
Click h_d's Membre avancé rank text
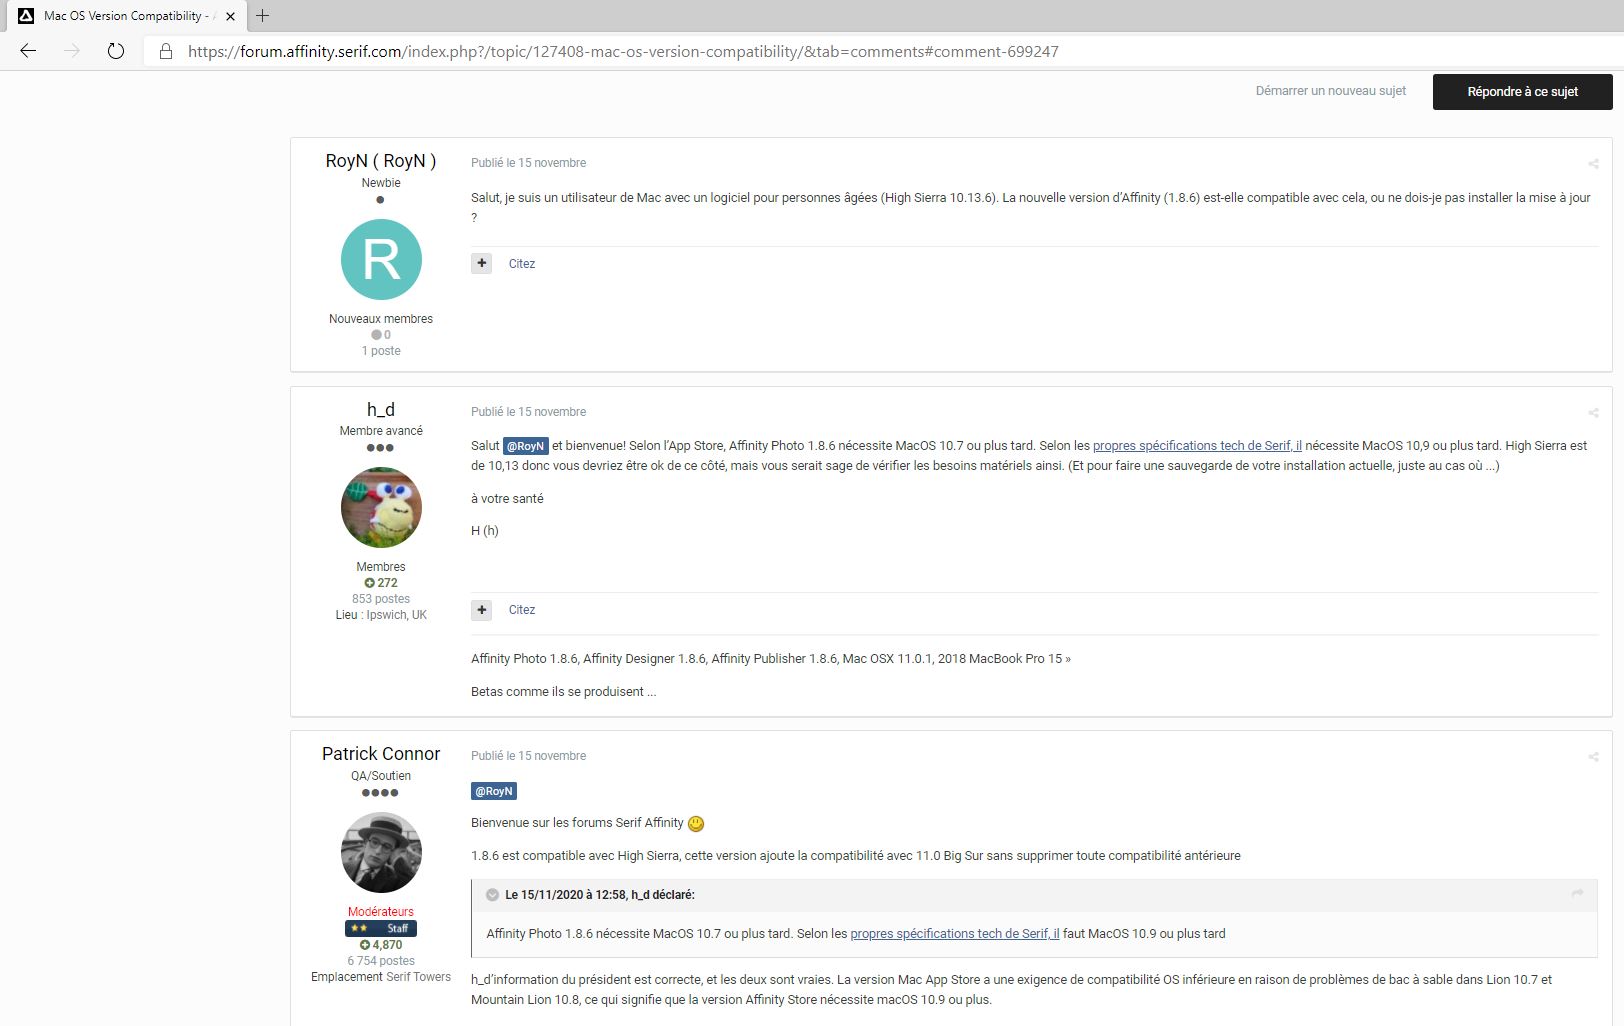pos(381,431)
